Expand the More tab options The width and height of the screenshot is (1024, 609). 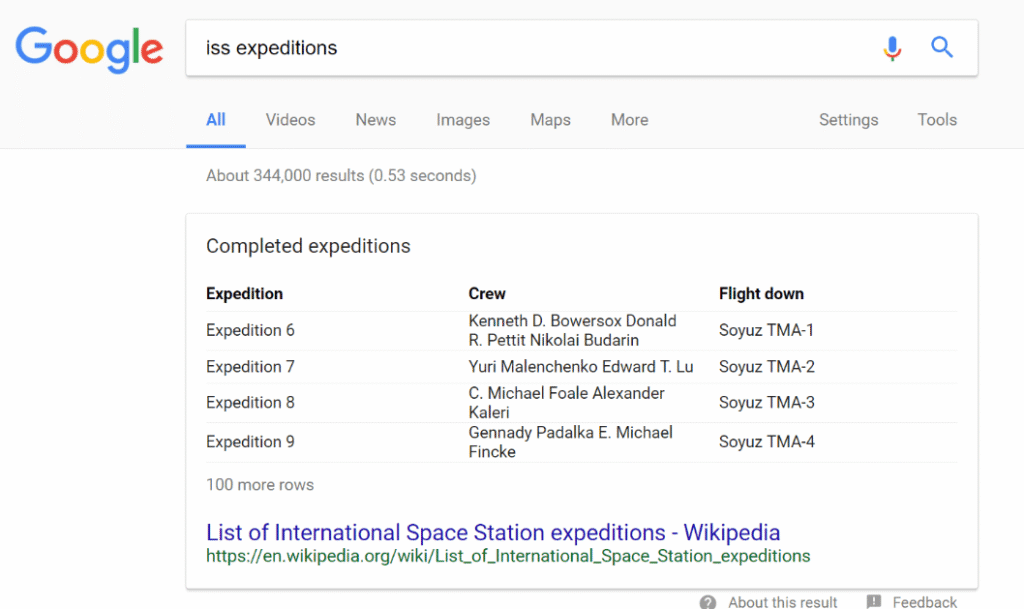coord(629,119)
